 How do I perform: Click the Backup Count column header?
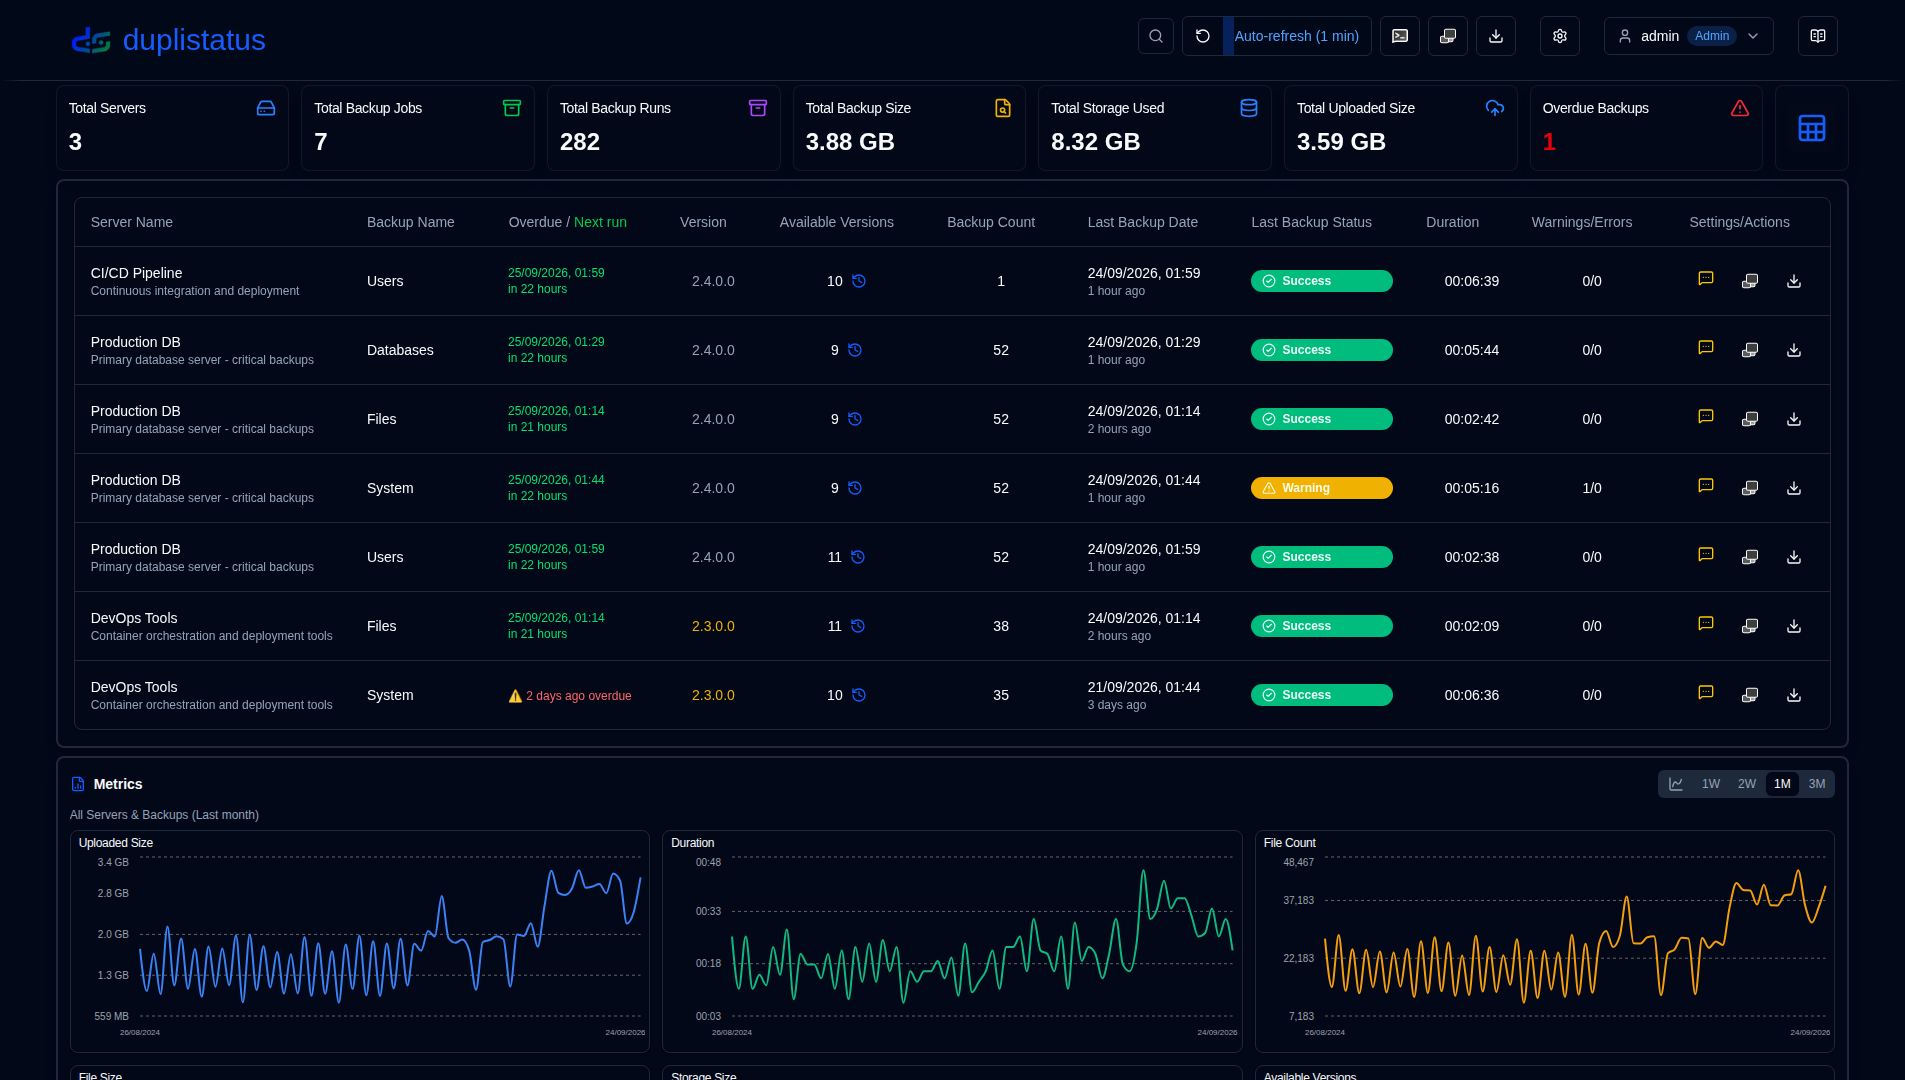[991, 222]
